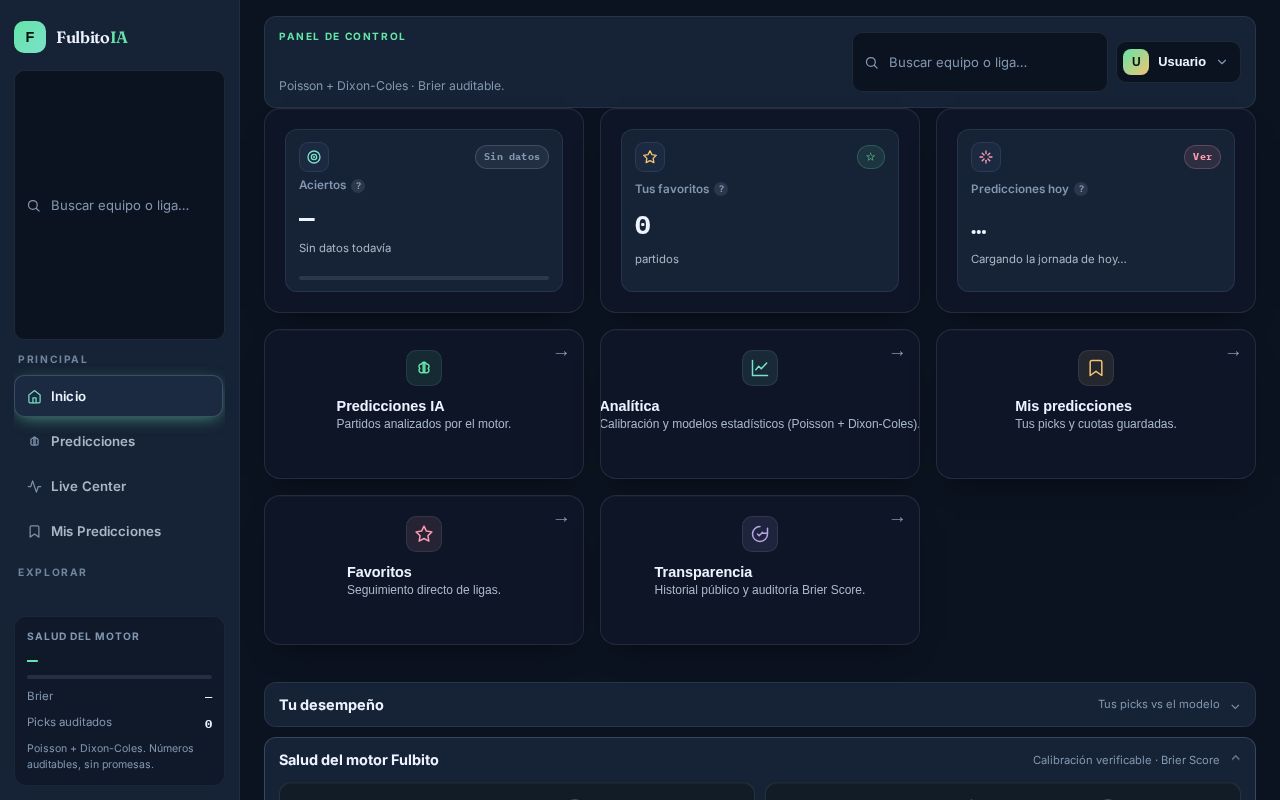Open Mis Predicciones in the sidebar
Viewport: 1280px width, 800px height.
118,531
